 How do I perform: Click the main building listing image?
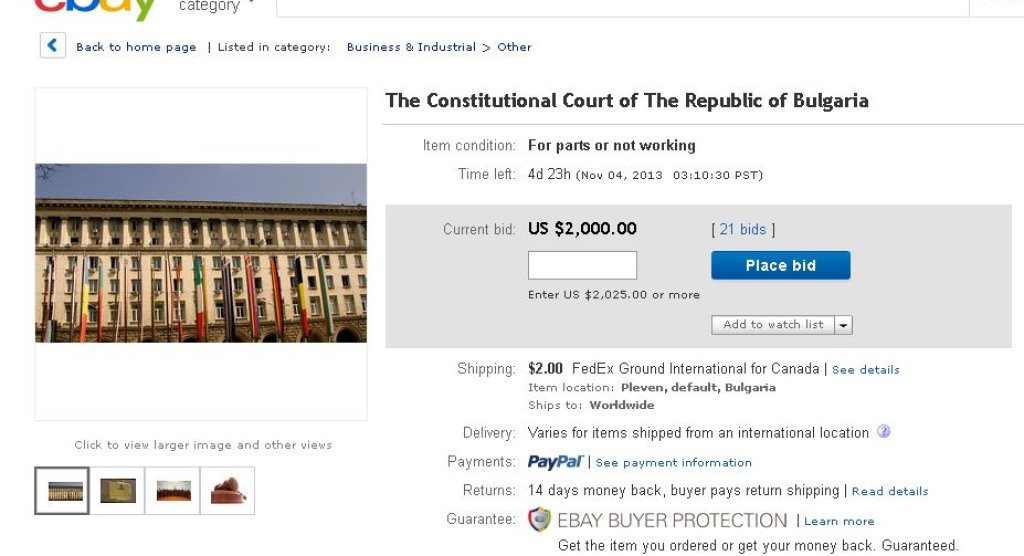(201, 253)
